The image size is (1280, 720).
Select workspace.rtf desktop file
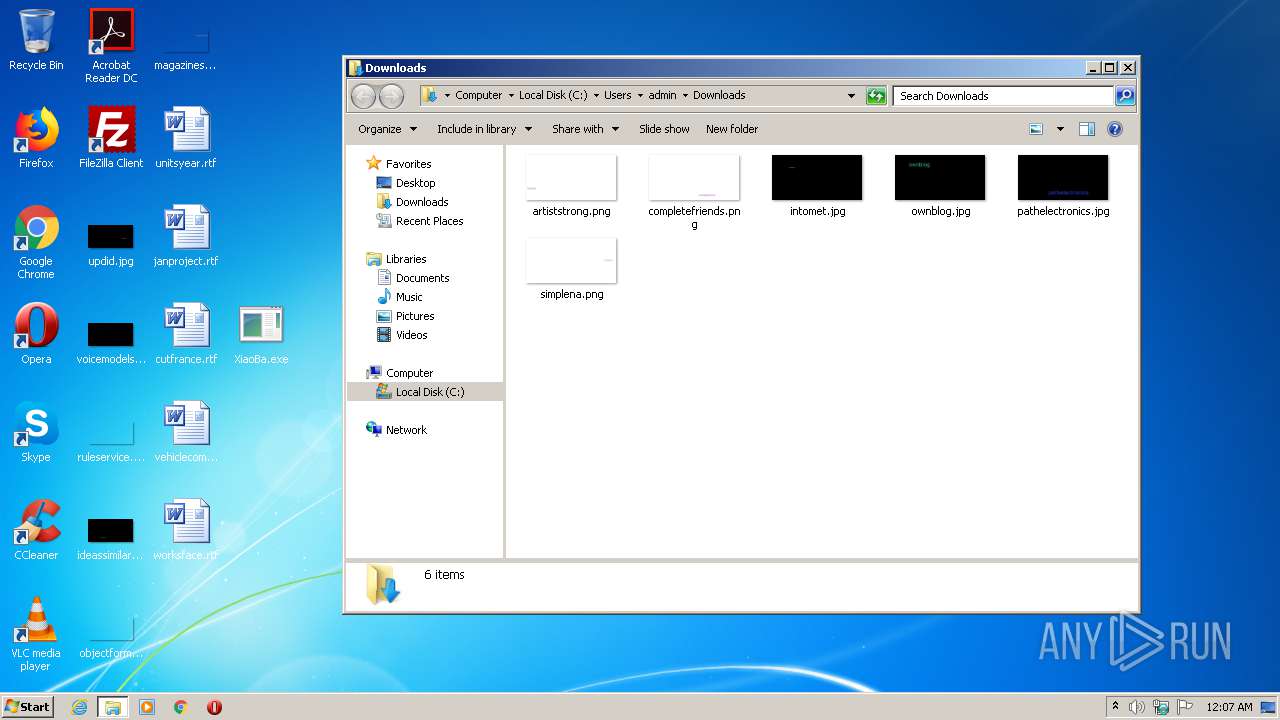[x=186, y=530]
